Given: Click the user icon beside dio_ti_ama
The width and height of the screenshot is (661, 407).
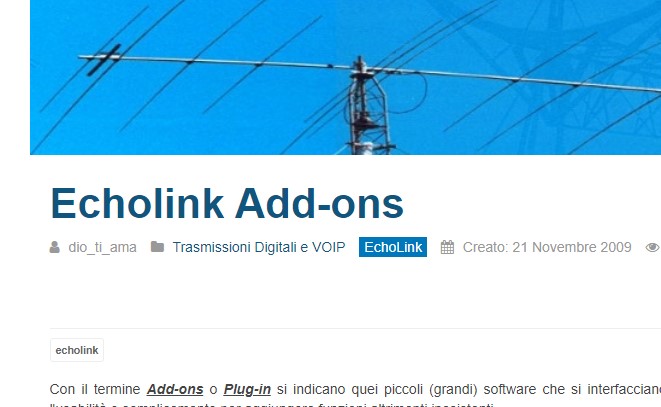Looking at the screenshot, I should [54, 247].
